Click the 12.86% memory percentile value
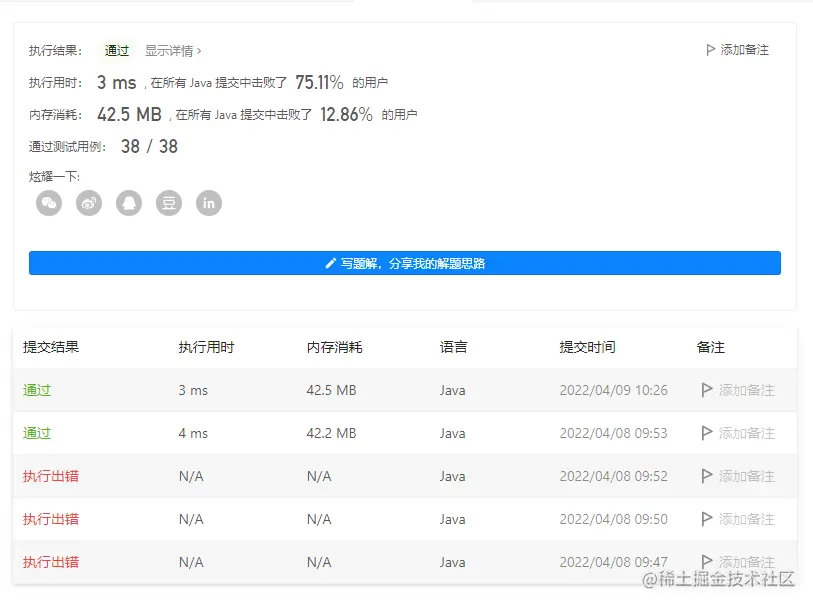The height and width of the screenshot is (607, 813). (346, 115)
